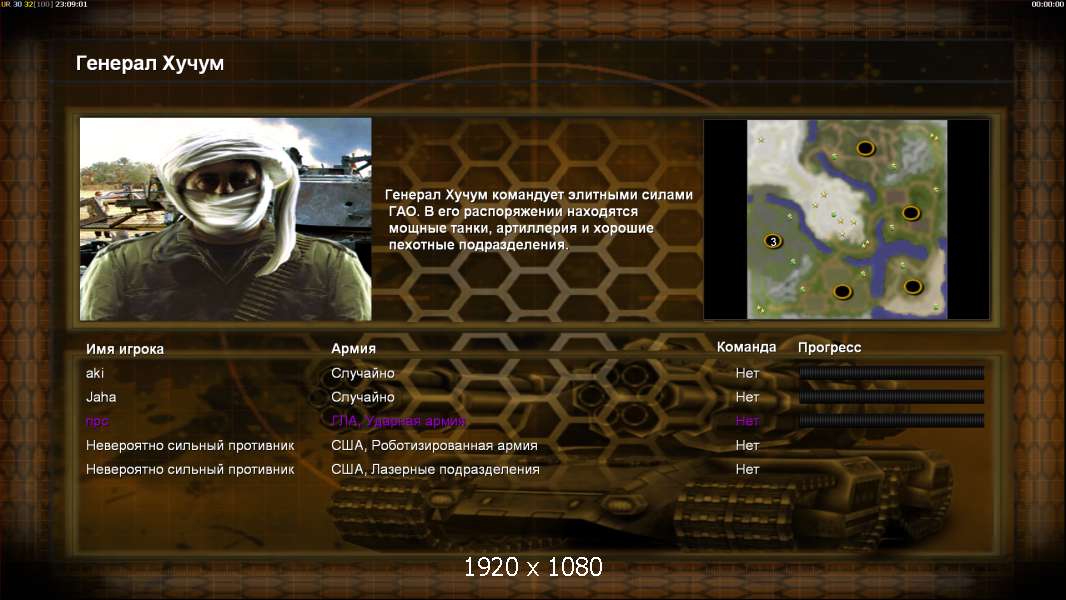Select the purple highlighted player name

click(97, 421)
